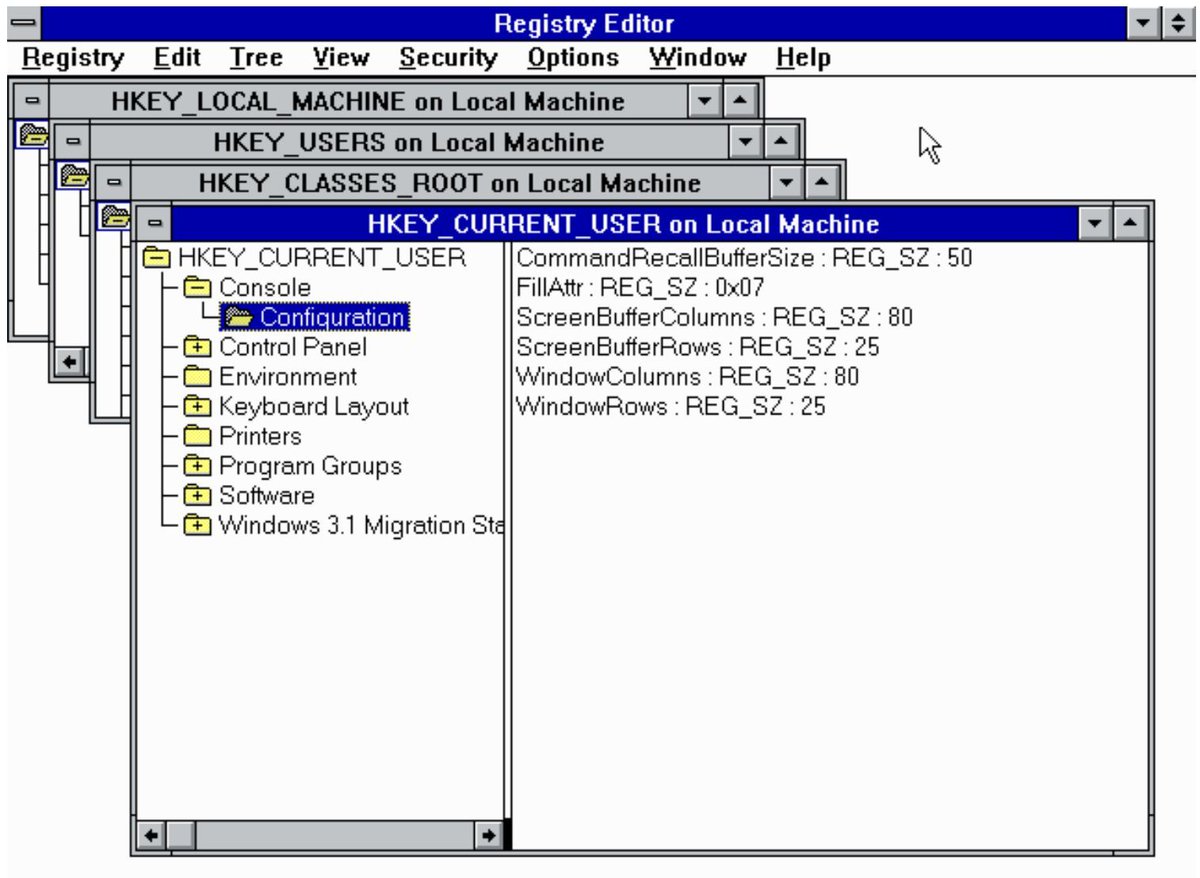Activate the HKEY_USERS window title bar
Screen dimensions: 1200x878
tap(409, 142)
